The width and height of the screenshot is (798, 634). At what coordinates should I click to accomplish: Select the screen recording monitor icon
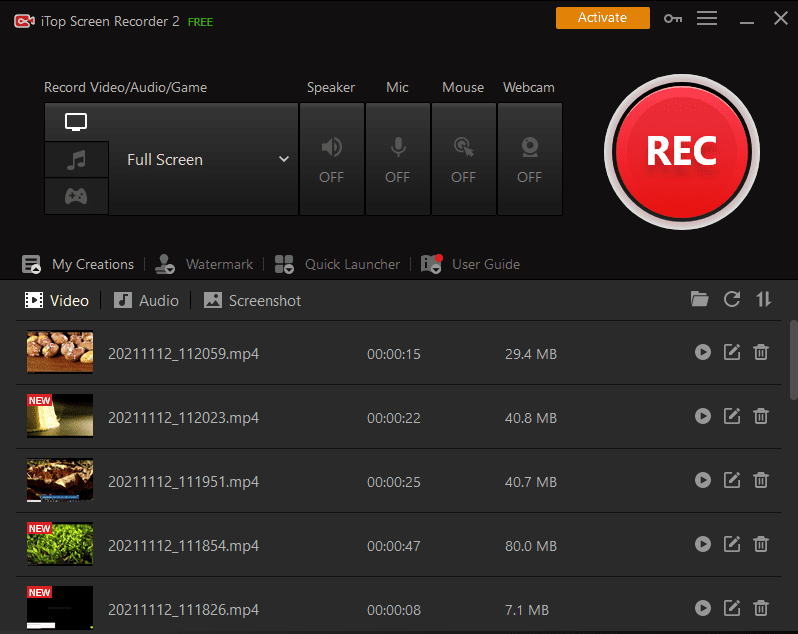[76, 122]
